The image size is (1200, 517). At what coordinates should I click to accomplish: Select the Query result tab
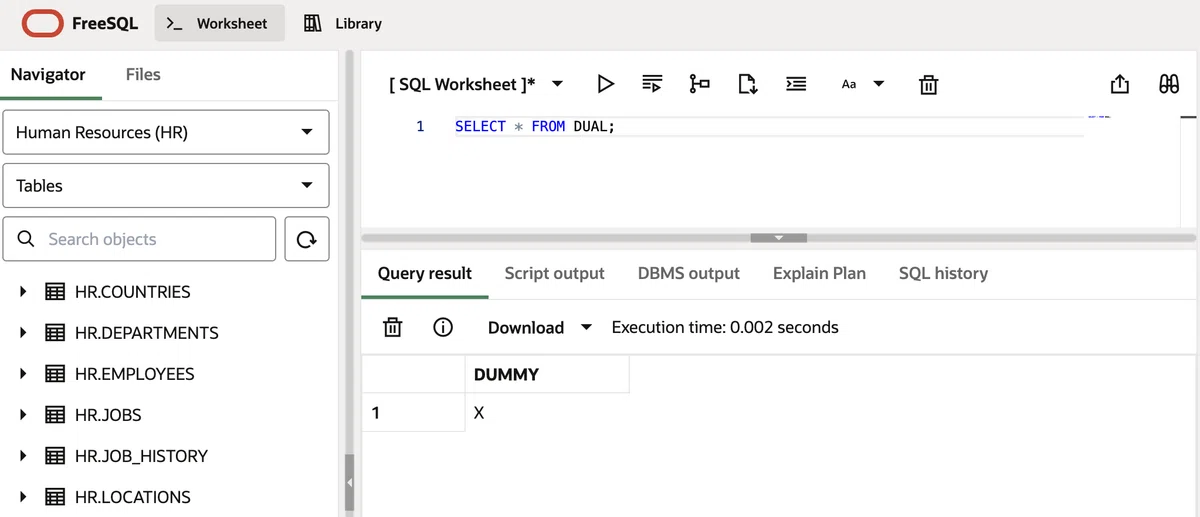(x=425, y=273)
